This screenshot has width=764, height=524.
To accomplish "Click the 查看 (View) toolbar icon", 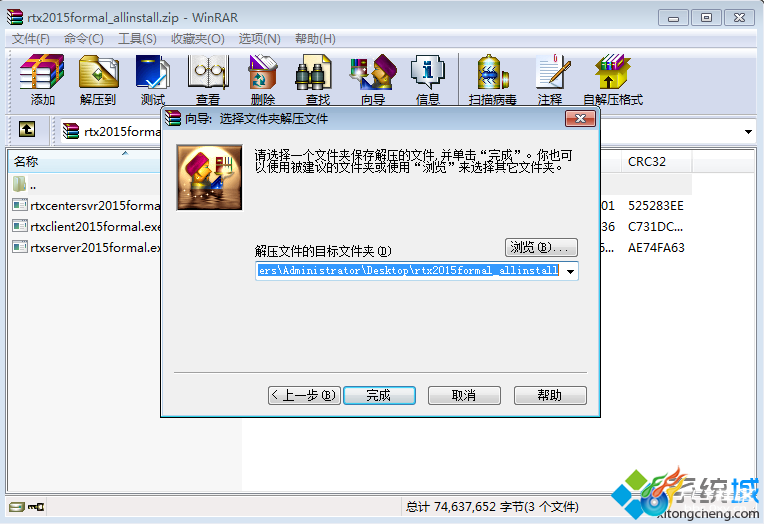I will (x=208, y=72).
